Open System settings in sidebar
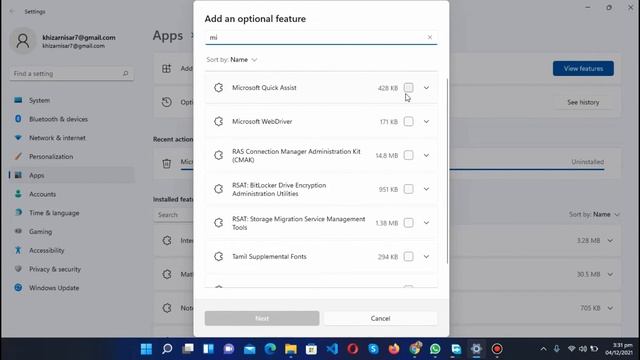 pos(71,100)
